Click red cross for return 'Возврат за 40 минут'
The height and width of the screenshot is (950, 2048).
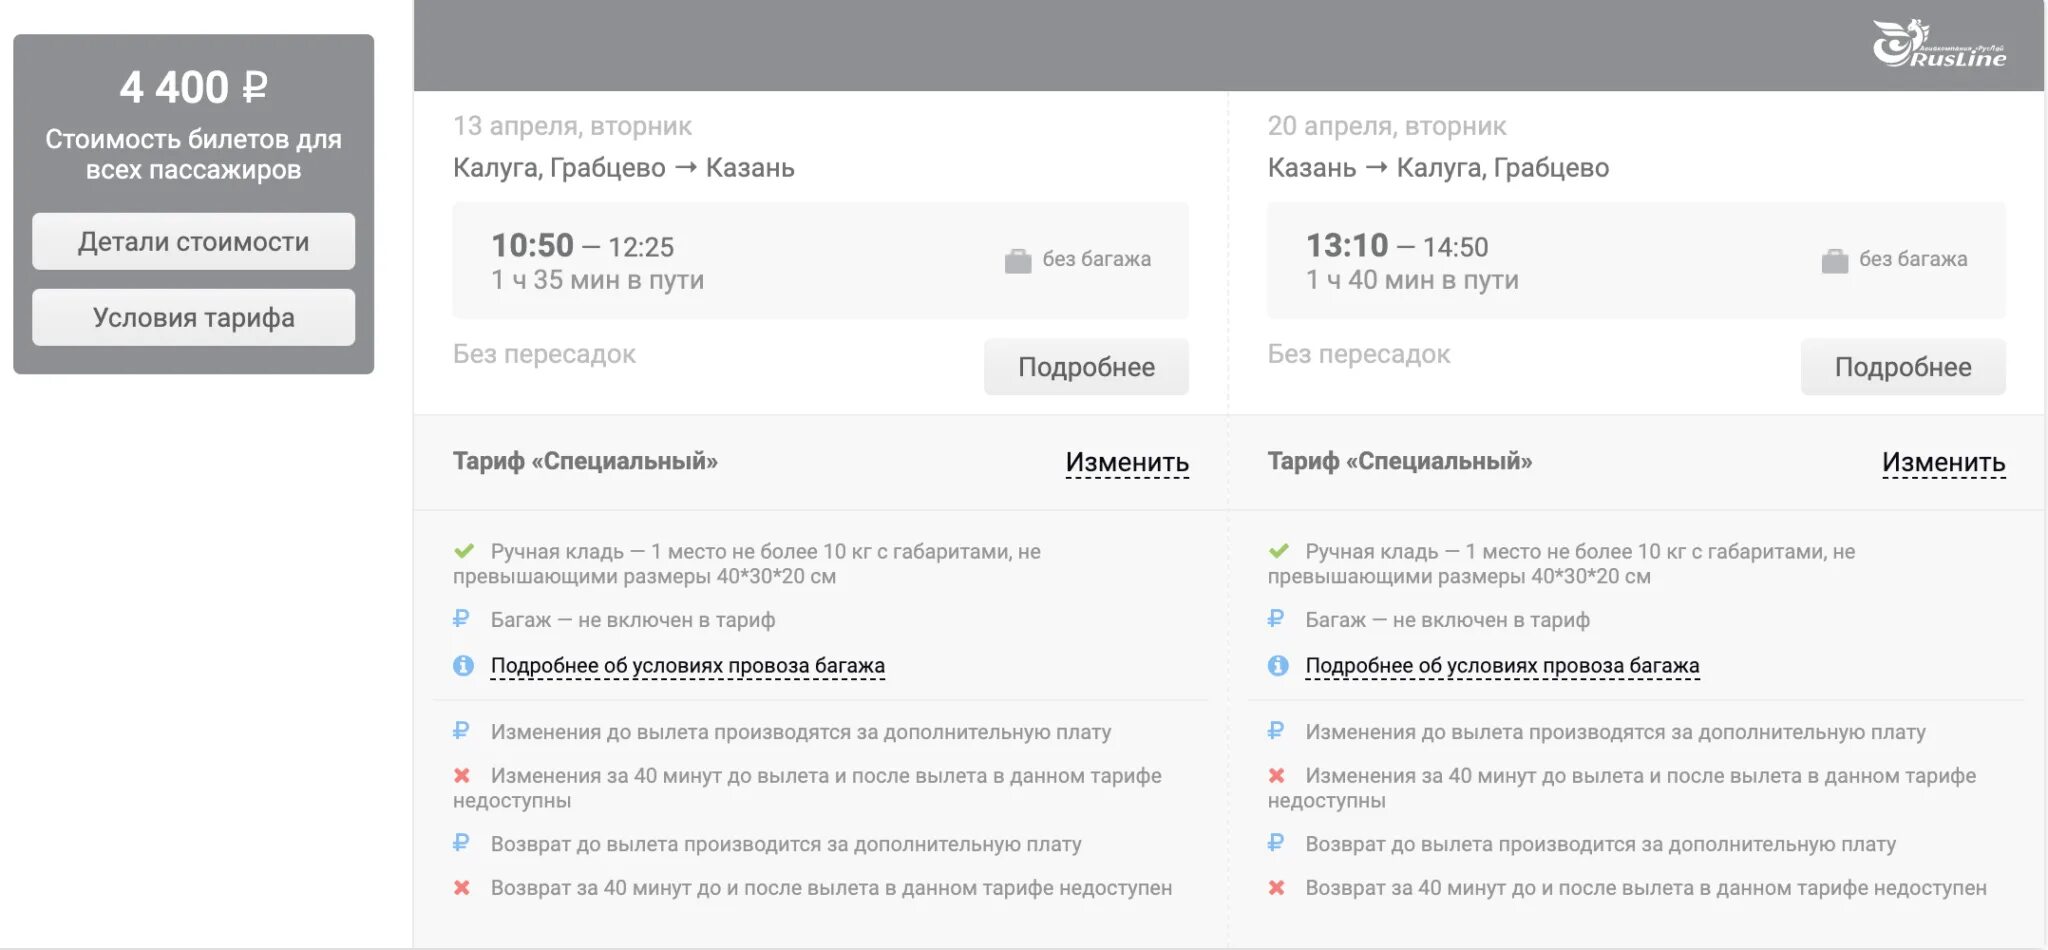click(x=1277, y=887)
